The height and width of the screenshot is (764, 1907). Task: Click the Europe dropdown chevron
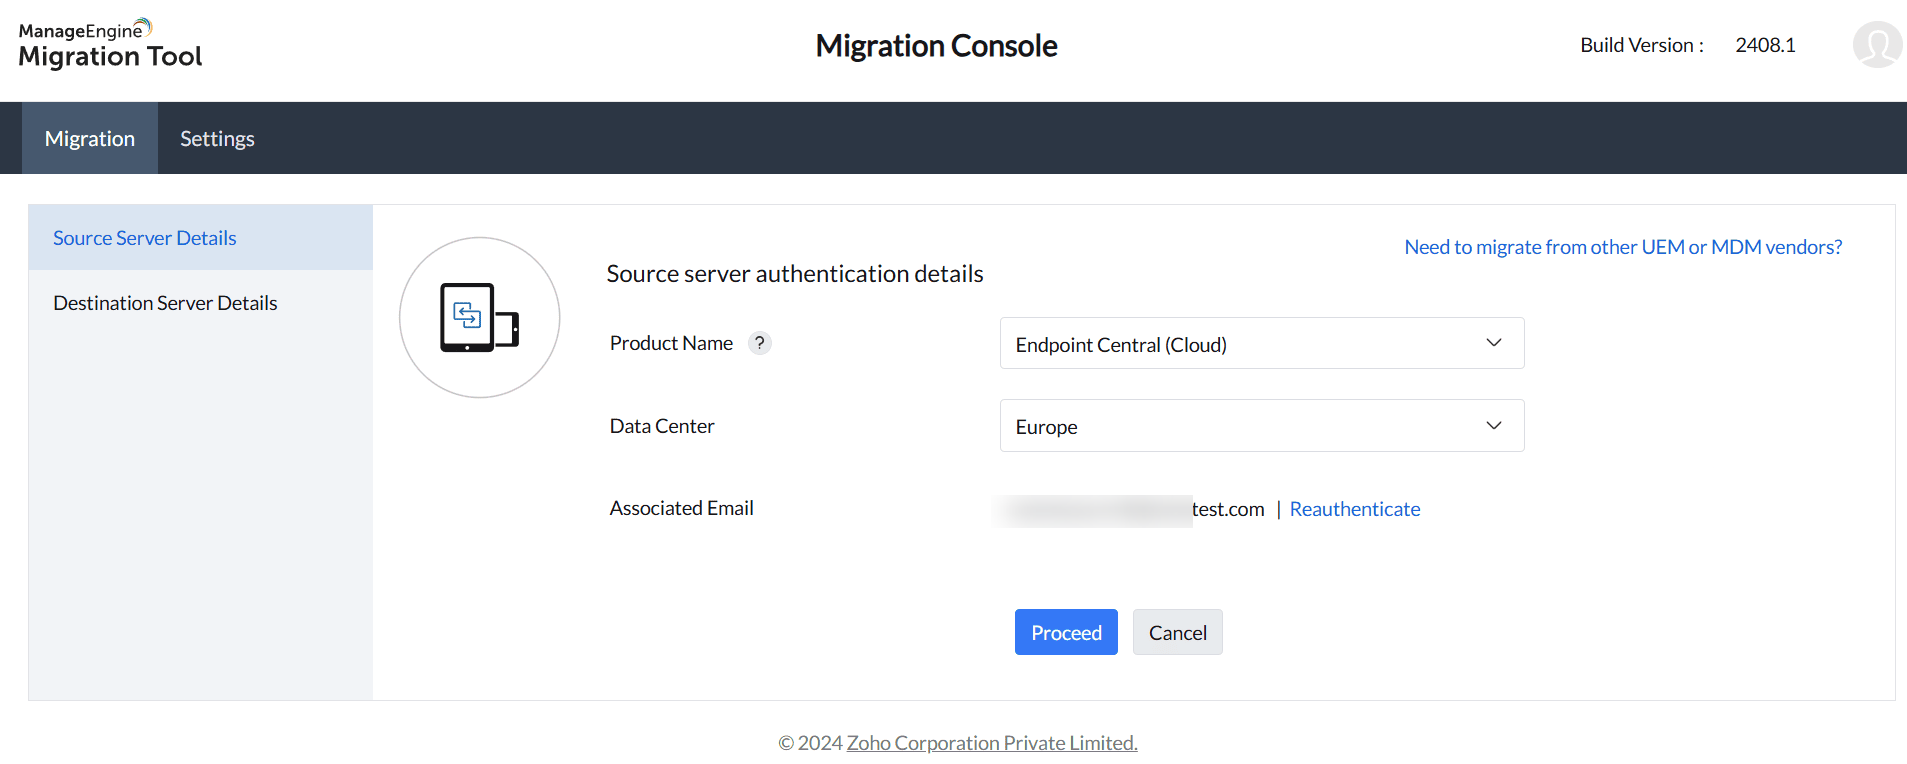tap(1493, 426)
